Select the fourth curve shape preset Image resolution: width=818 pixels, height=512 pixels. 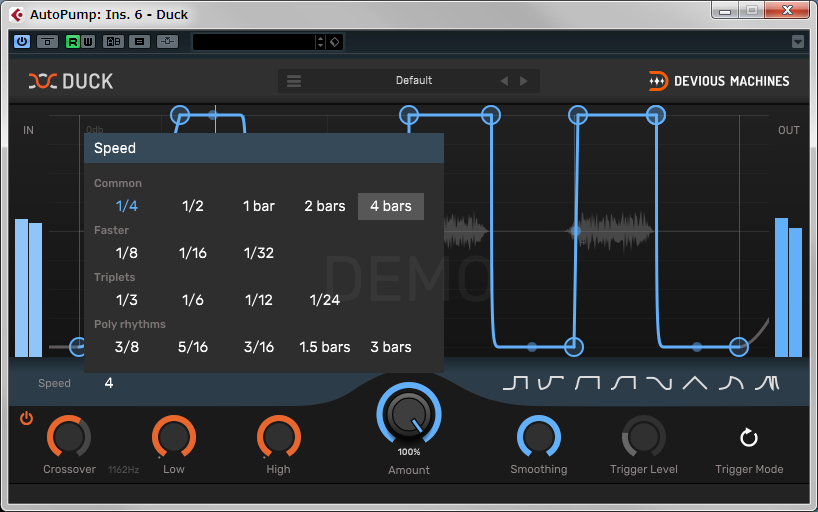(x=623, y=383)
